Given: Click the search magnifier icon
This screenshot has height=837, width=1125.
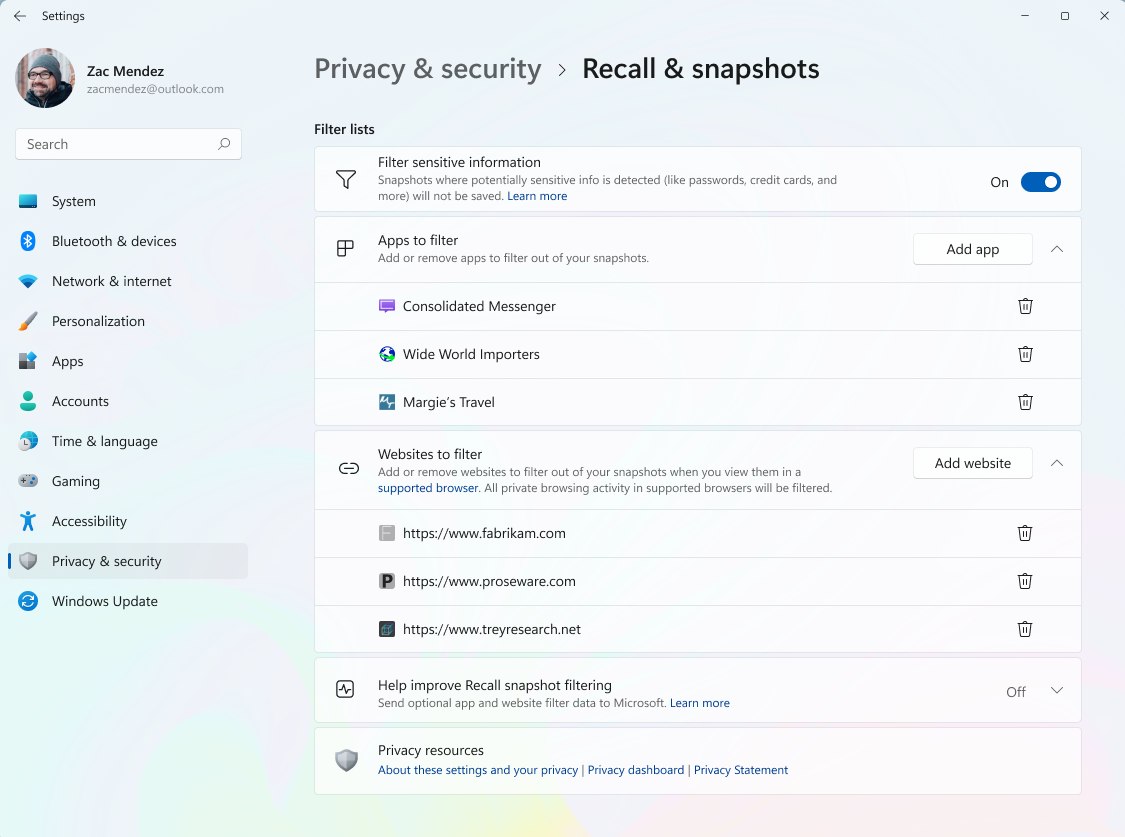Looking at the screenshot, I should point(224,144).
